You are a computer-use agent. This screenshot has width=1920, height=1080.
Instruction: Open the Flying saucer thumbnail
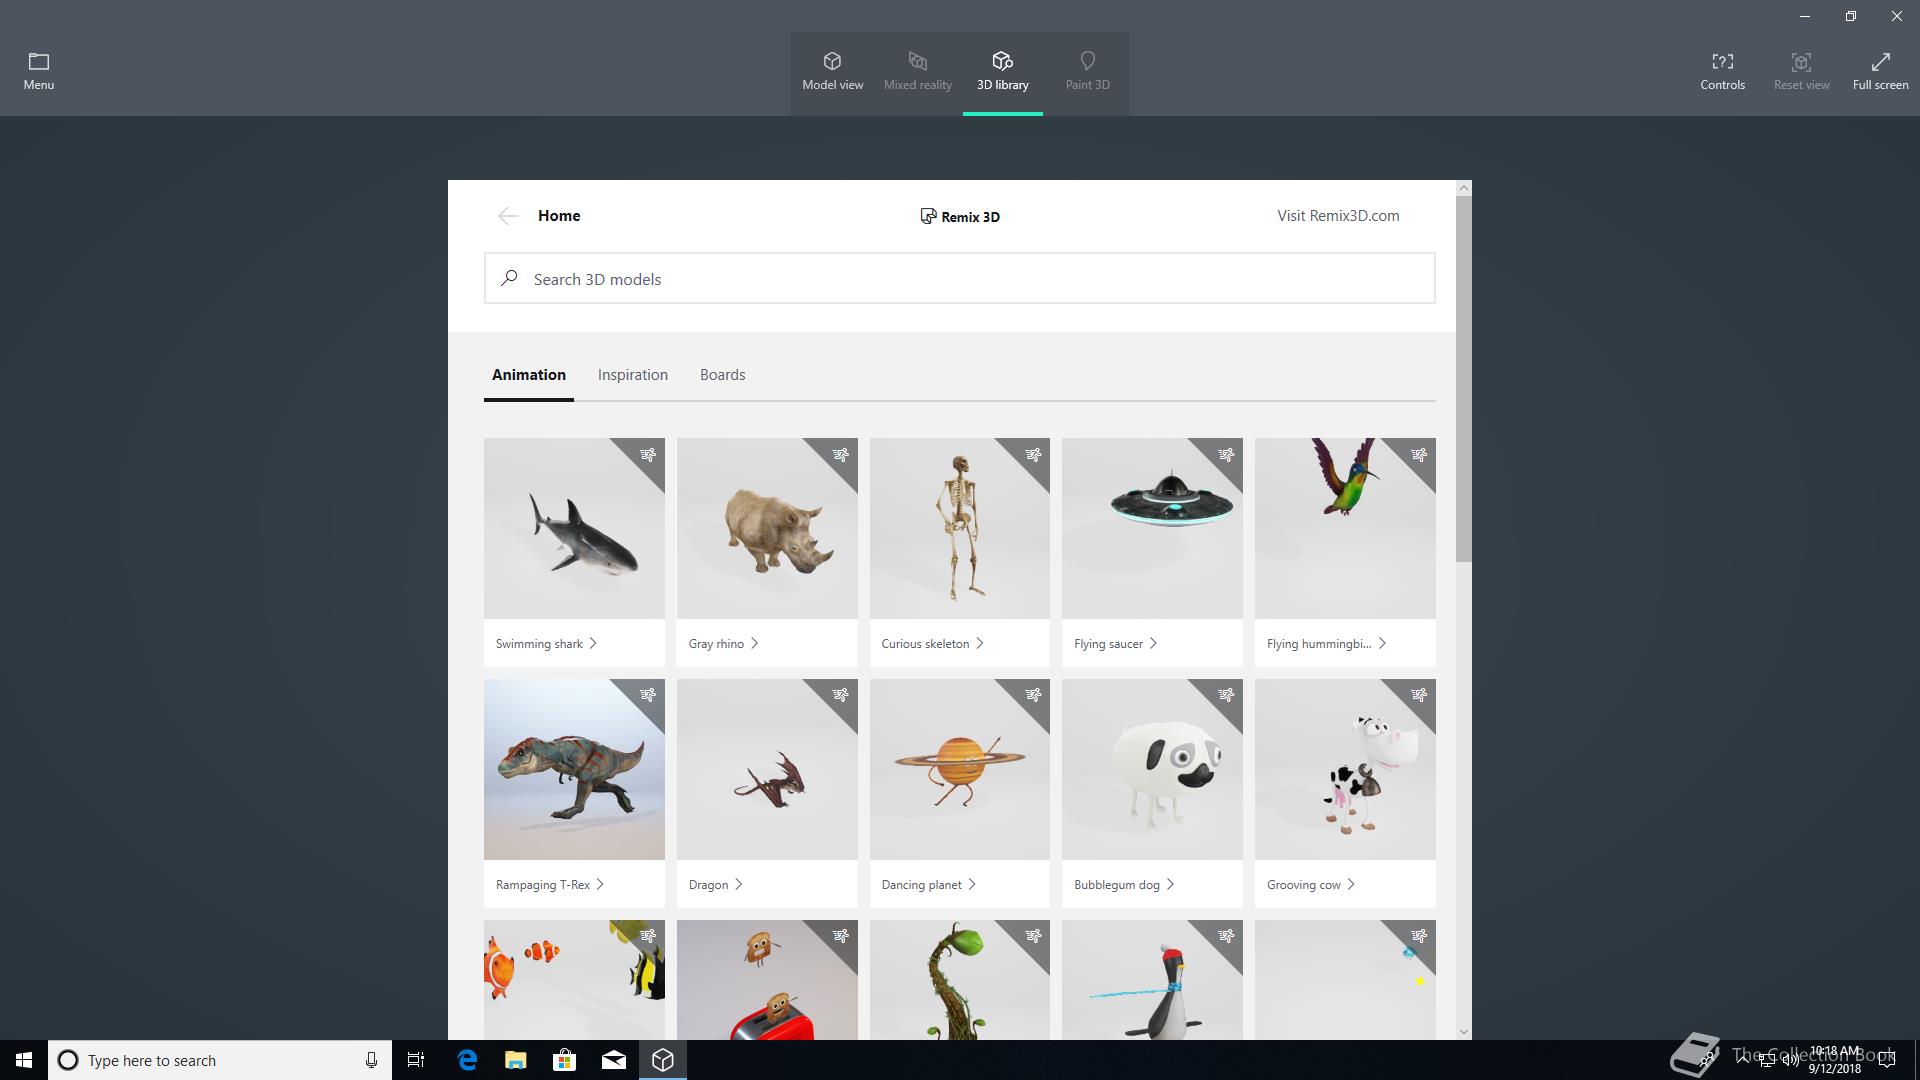tap(1152, 528)
